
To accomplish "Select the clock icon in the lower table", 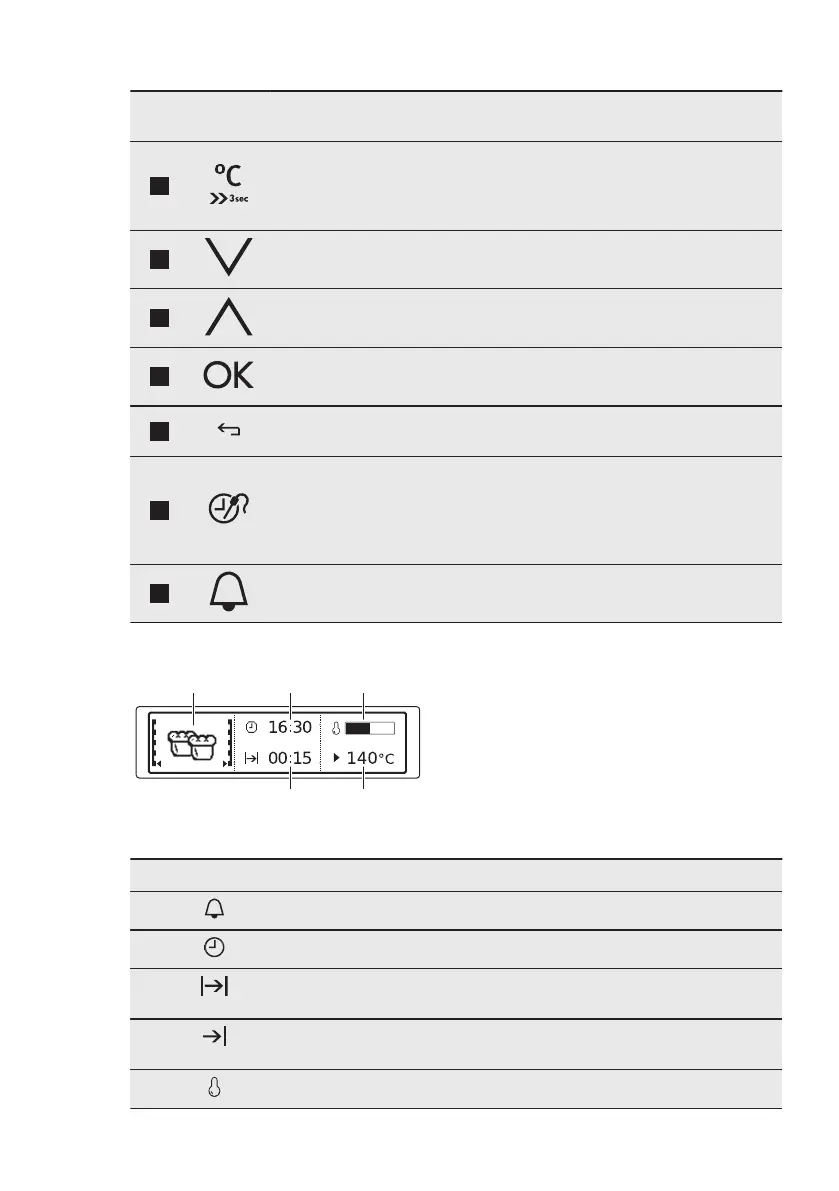I will click(215, 948).
